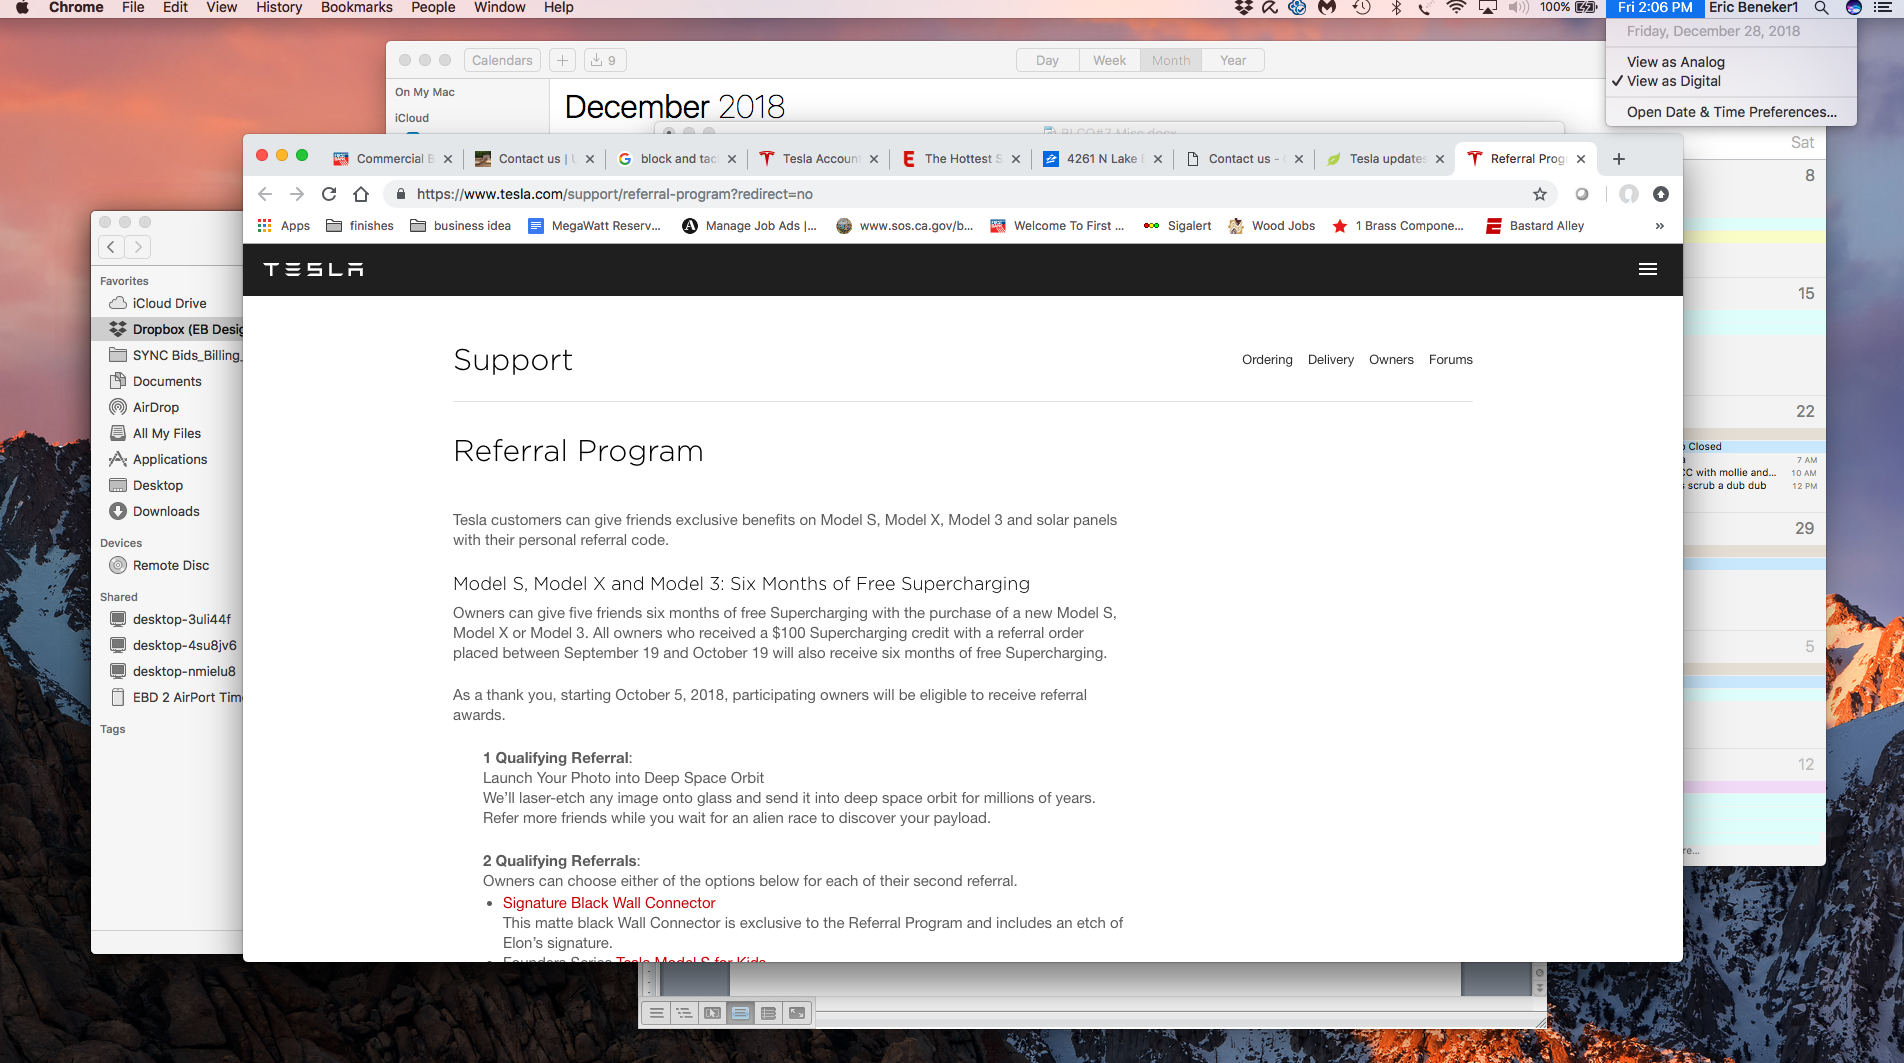Click the Ordering support link
Image resolution: width=1904 pixels, height=1063 pixels.
click(x=1267, y=360)
